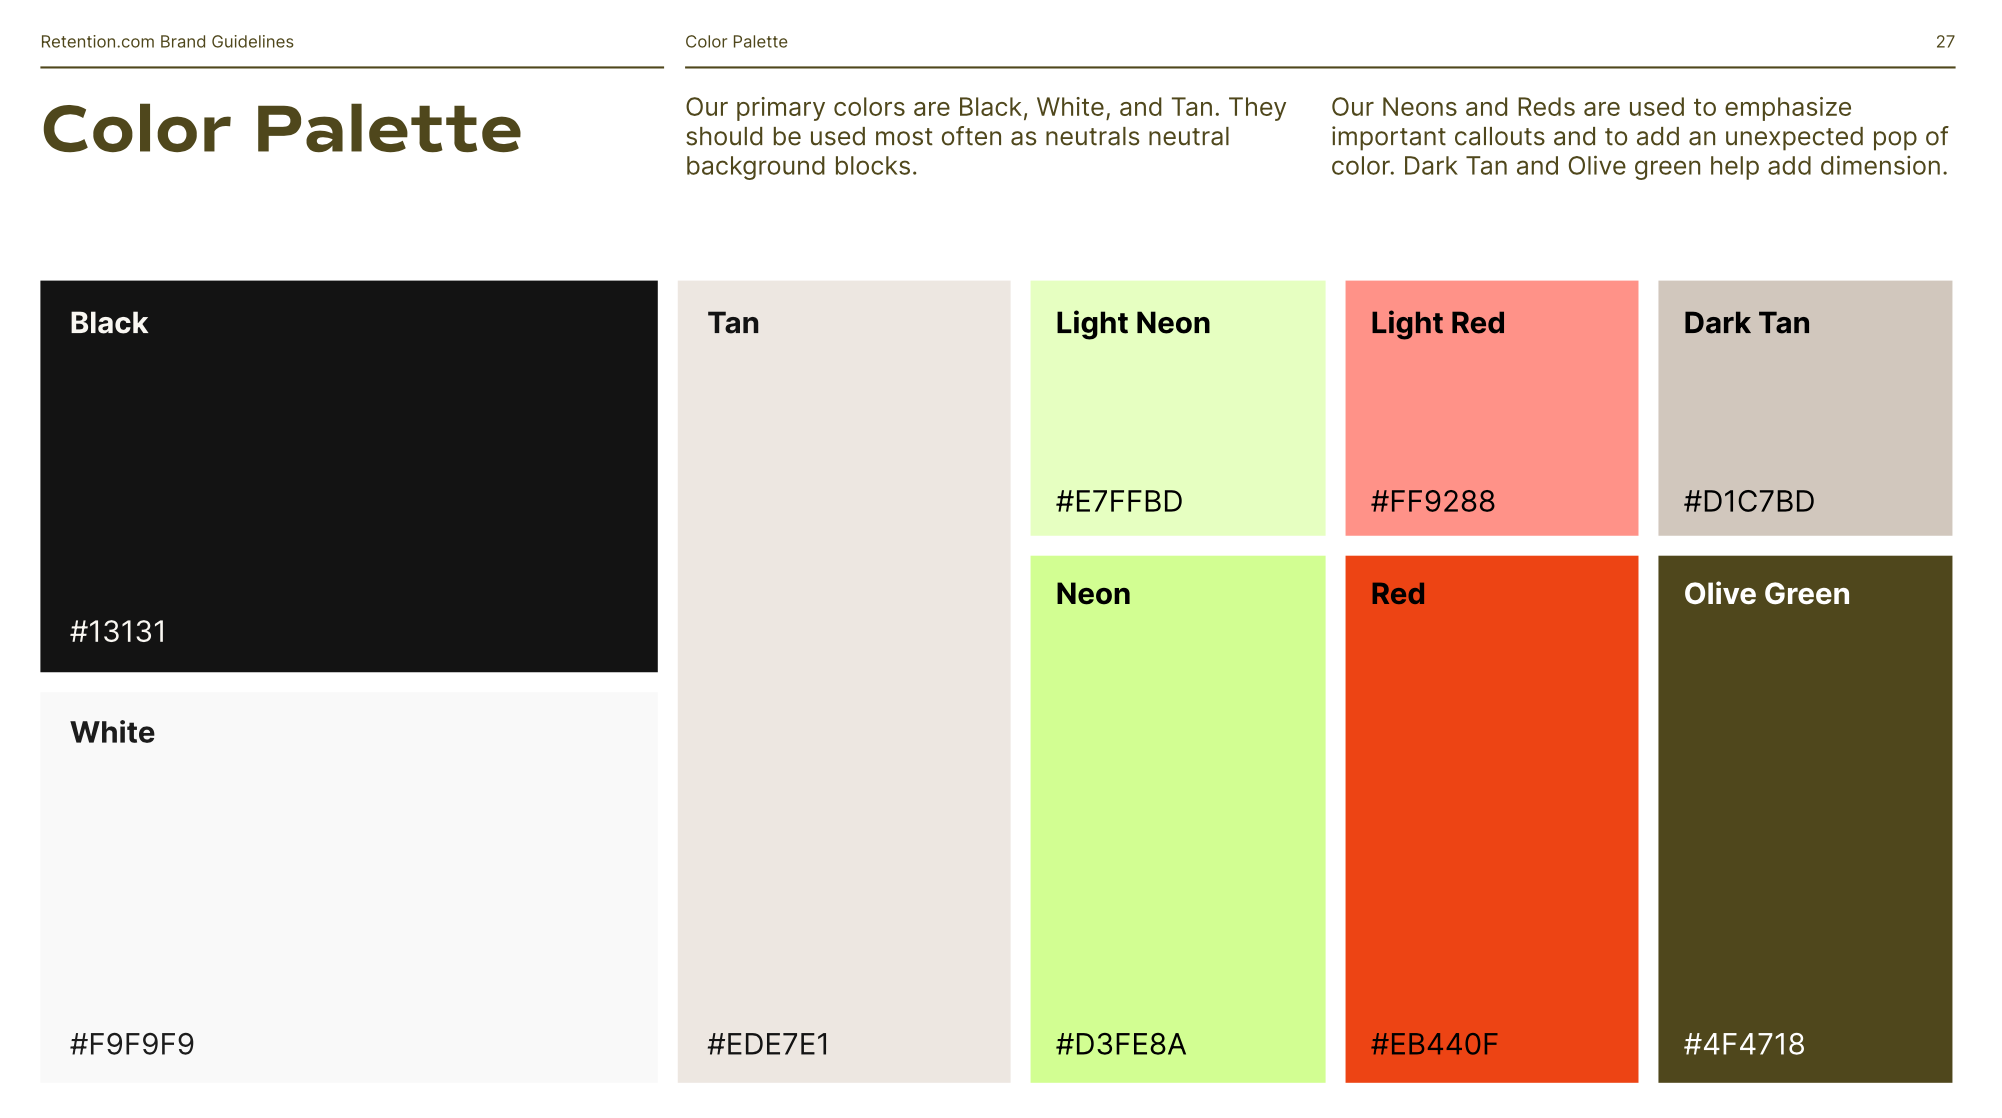The height and width of the screenshot is (1118, 2002).
Task: Click the #D1C7BD hex value
Action: pos(1749,501)
